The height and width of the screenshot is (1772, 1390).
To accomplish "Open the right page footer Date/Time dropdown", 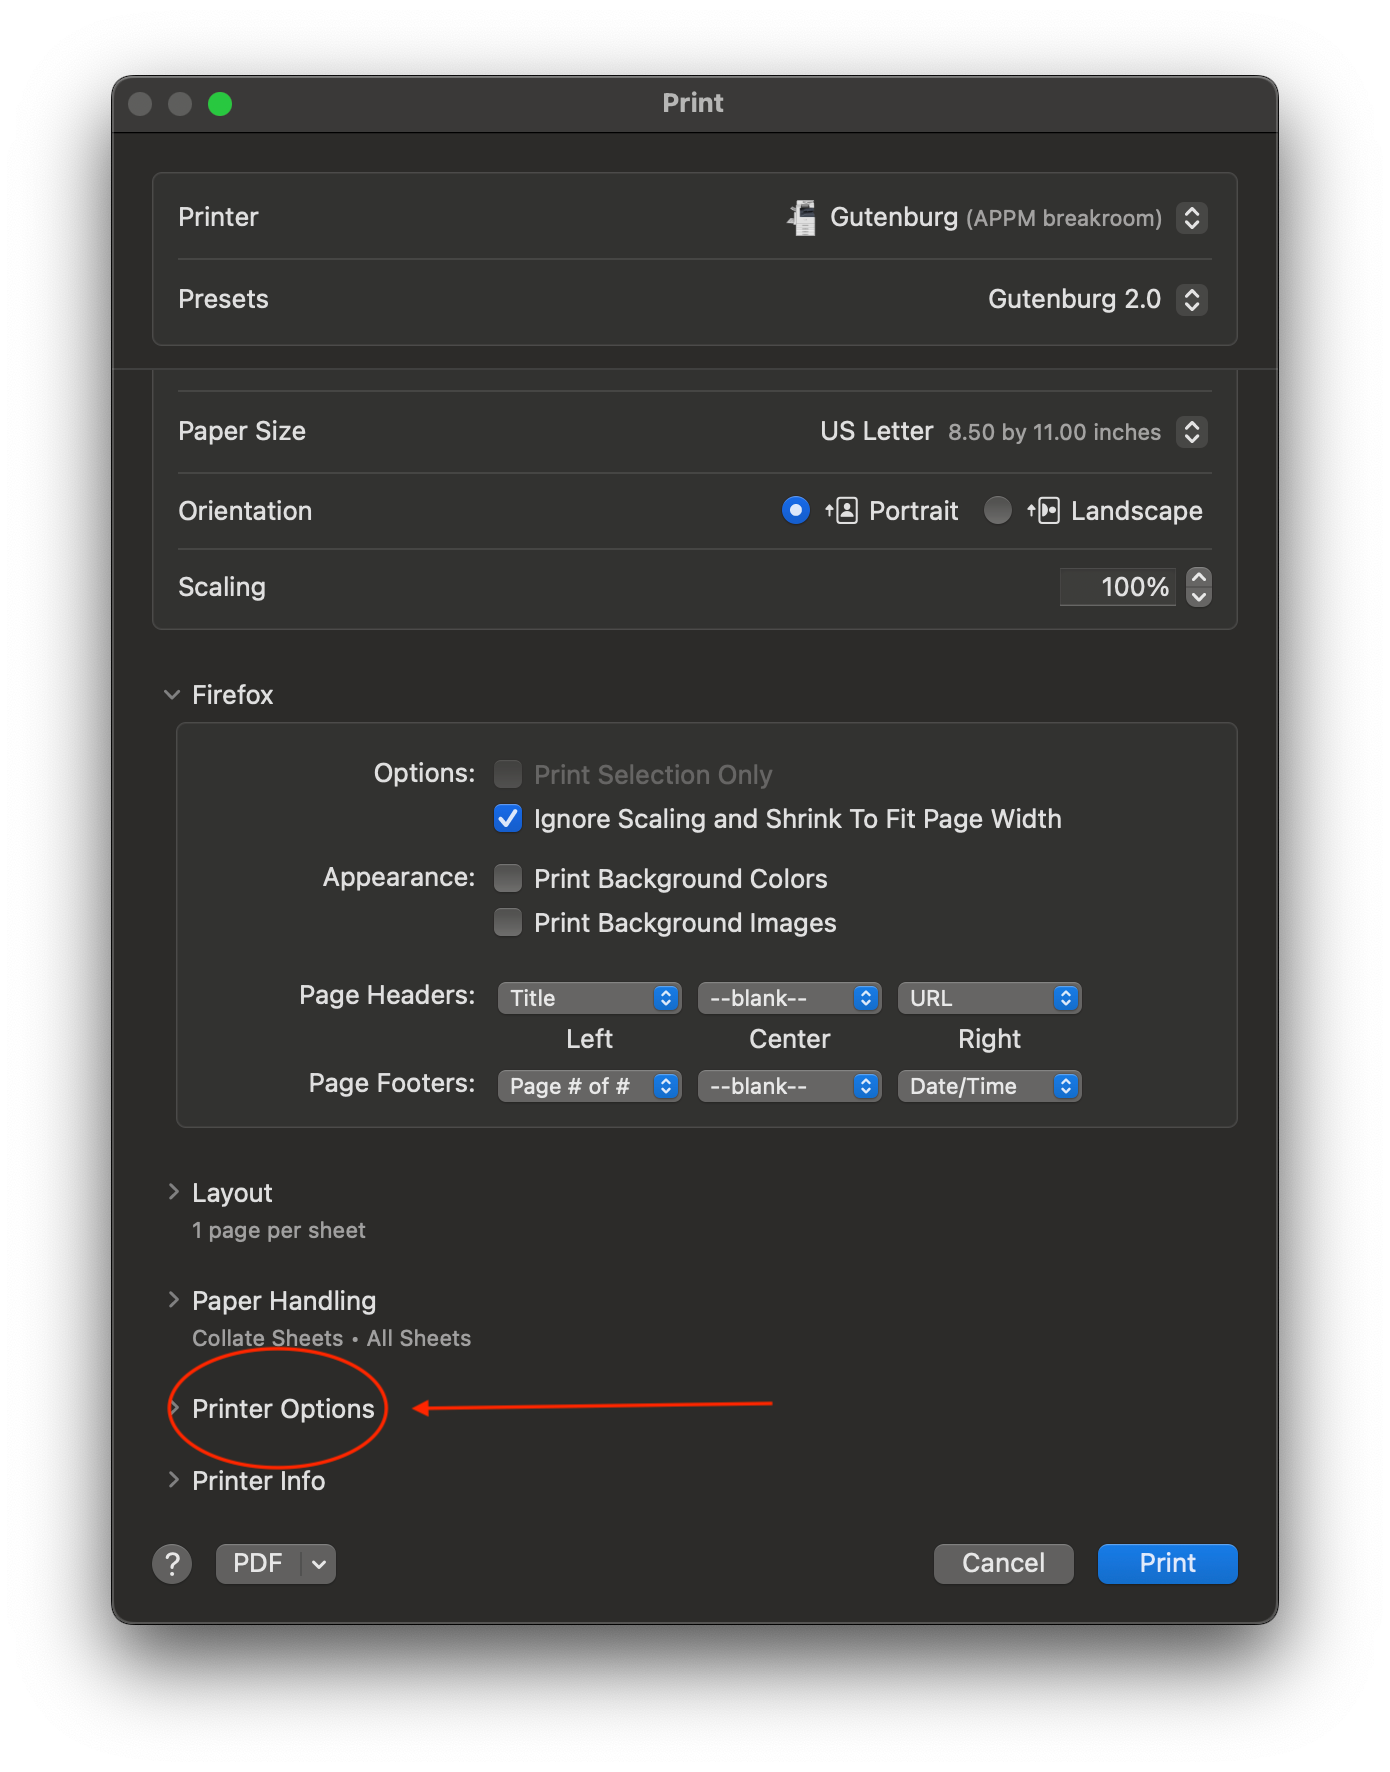I will click(x=989, y=1086).
